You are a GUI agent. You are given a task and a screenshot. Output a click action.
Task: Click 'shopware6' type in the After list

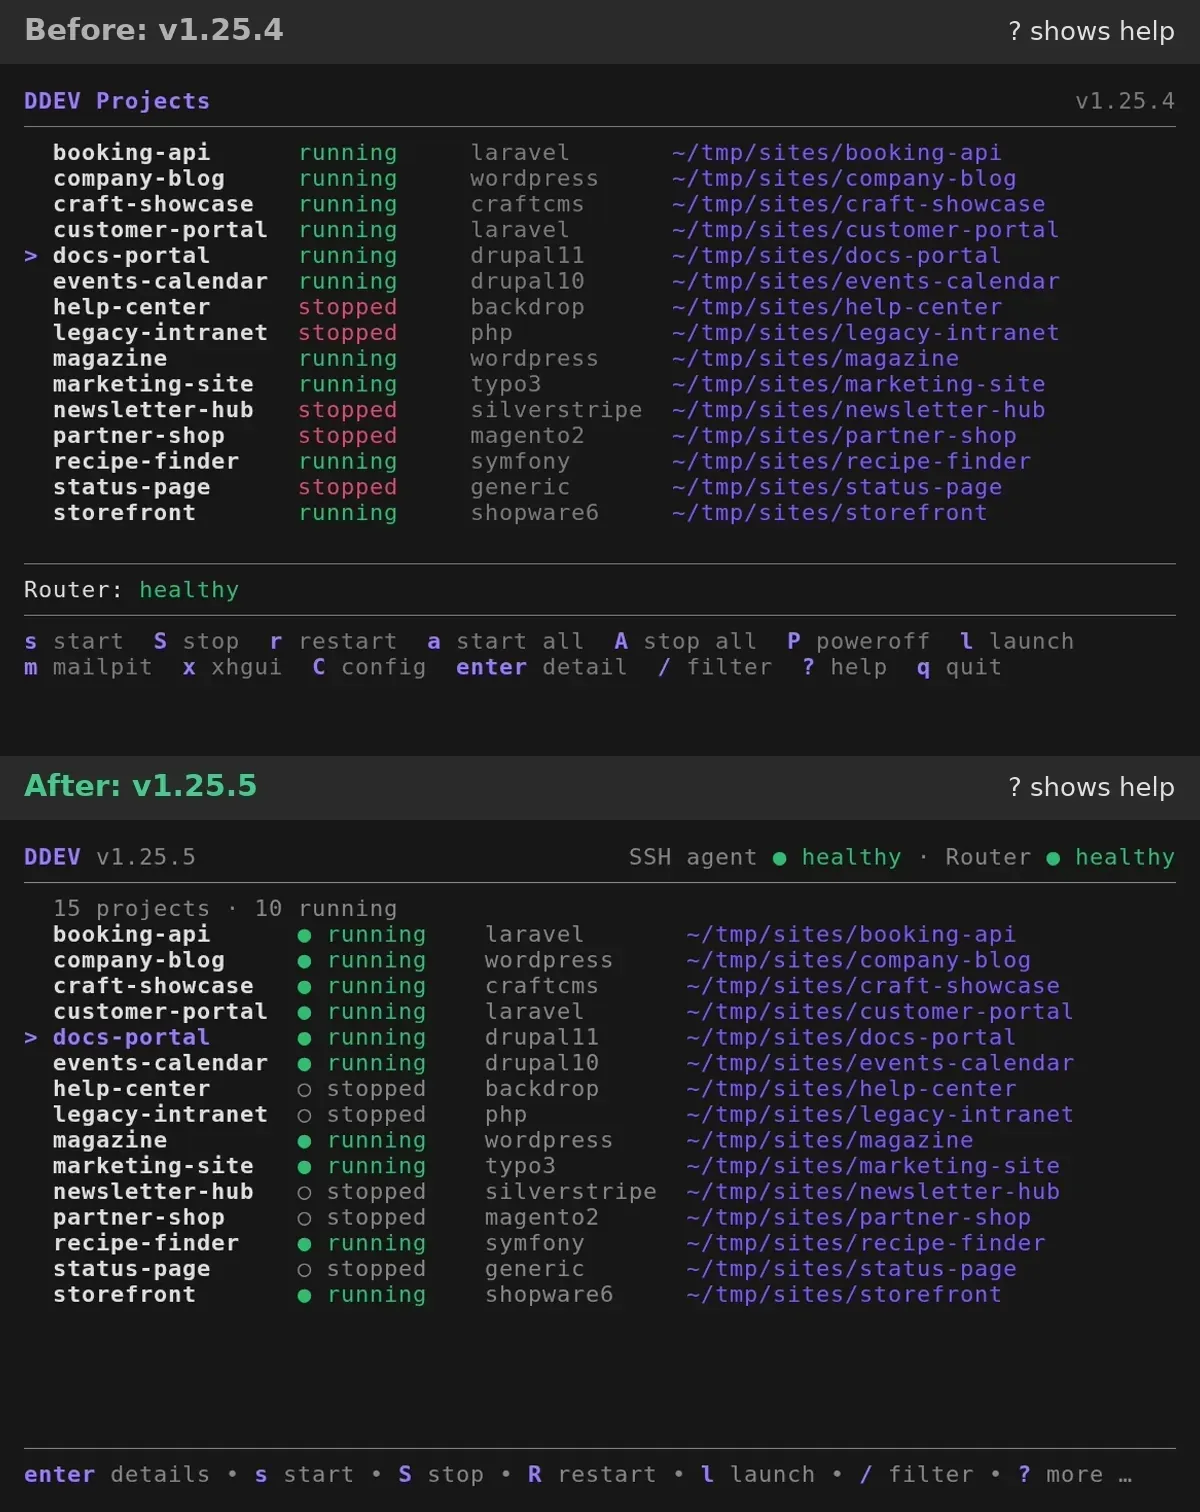tap(549, 1294)
